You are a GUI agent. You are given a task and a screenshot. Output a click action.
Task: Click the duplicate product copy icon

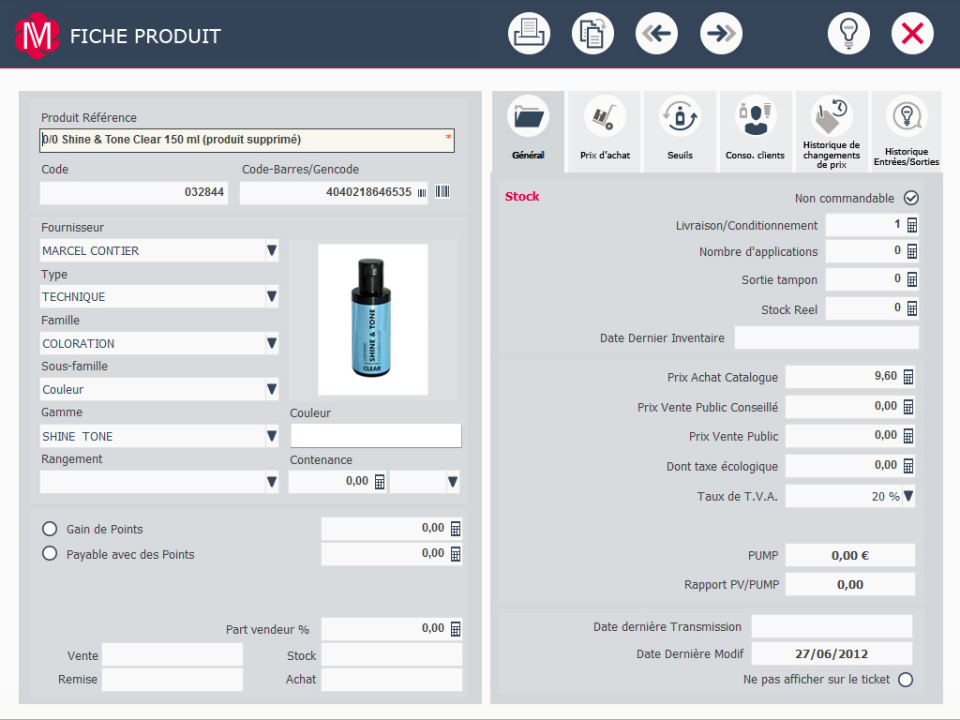593,34
